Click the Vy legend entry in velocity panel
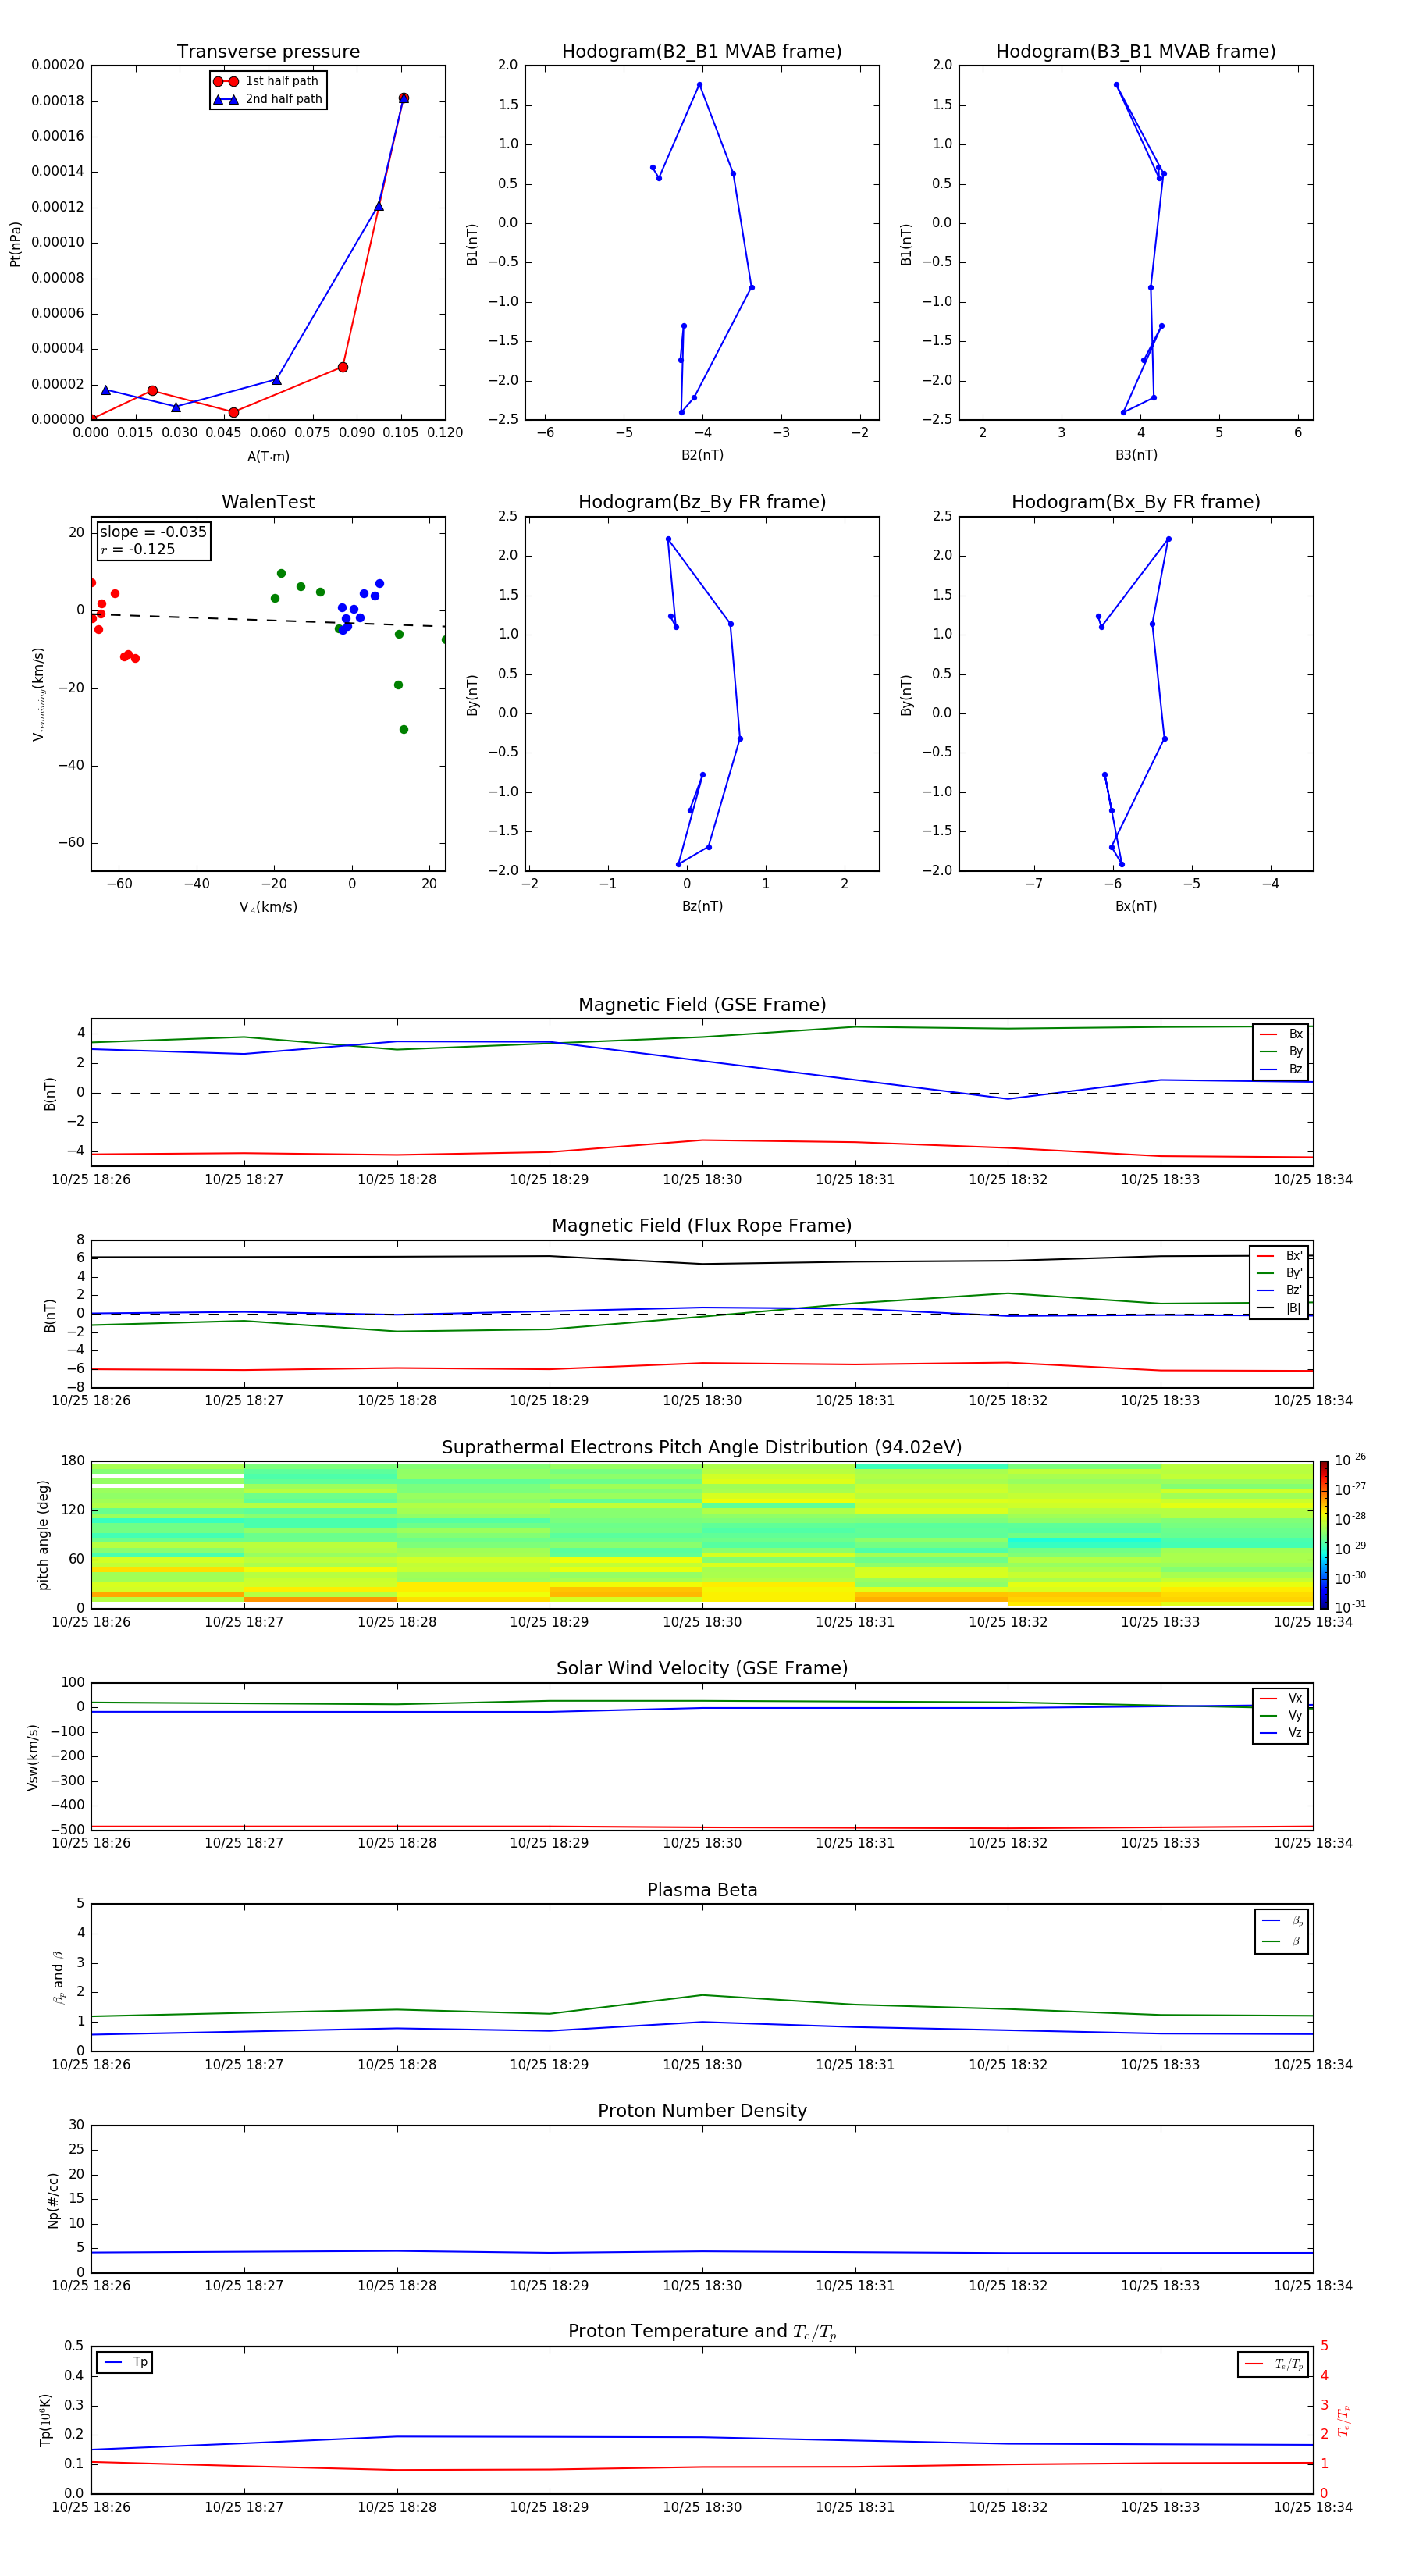This screenshot has height=2576, width=1405. [x=1281, y=1716]
